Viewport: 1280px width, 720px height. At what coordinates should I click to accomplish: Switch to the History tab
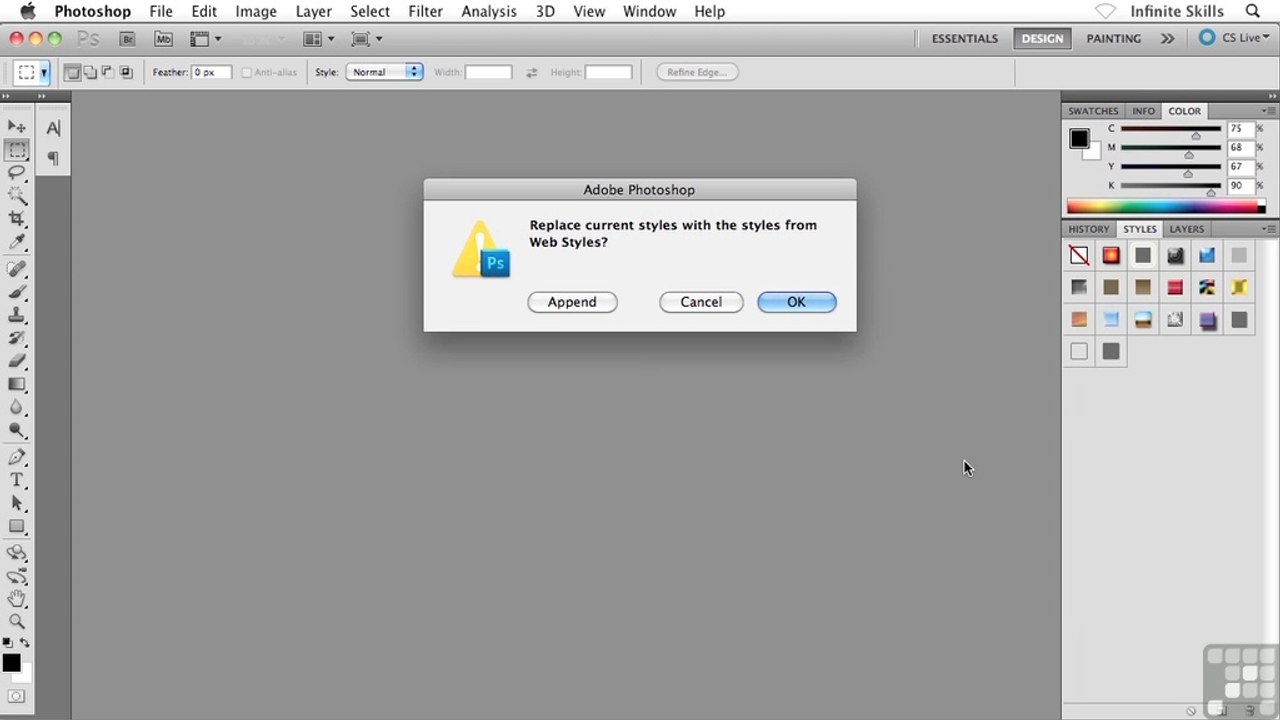[x=1088, y=229]
